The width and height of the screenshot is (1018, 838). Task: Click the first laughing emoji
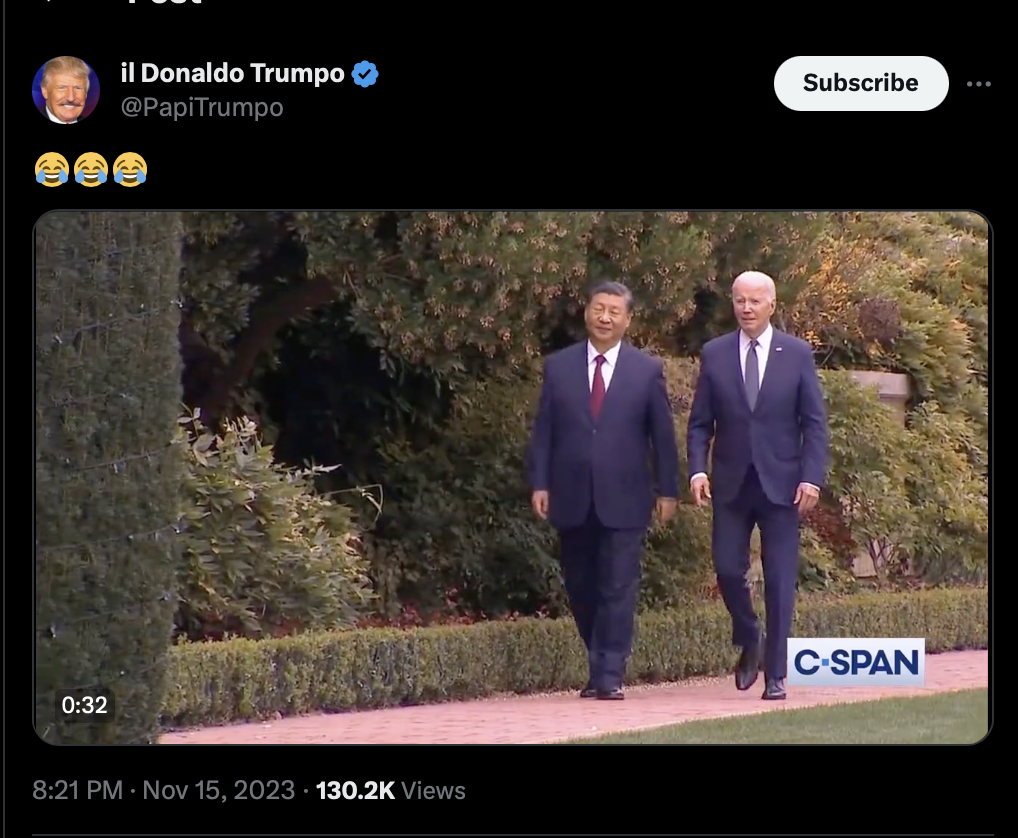click(x=52, y=169)
